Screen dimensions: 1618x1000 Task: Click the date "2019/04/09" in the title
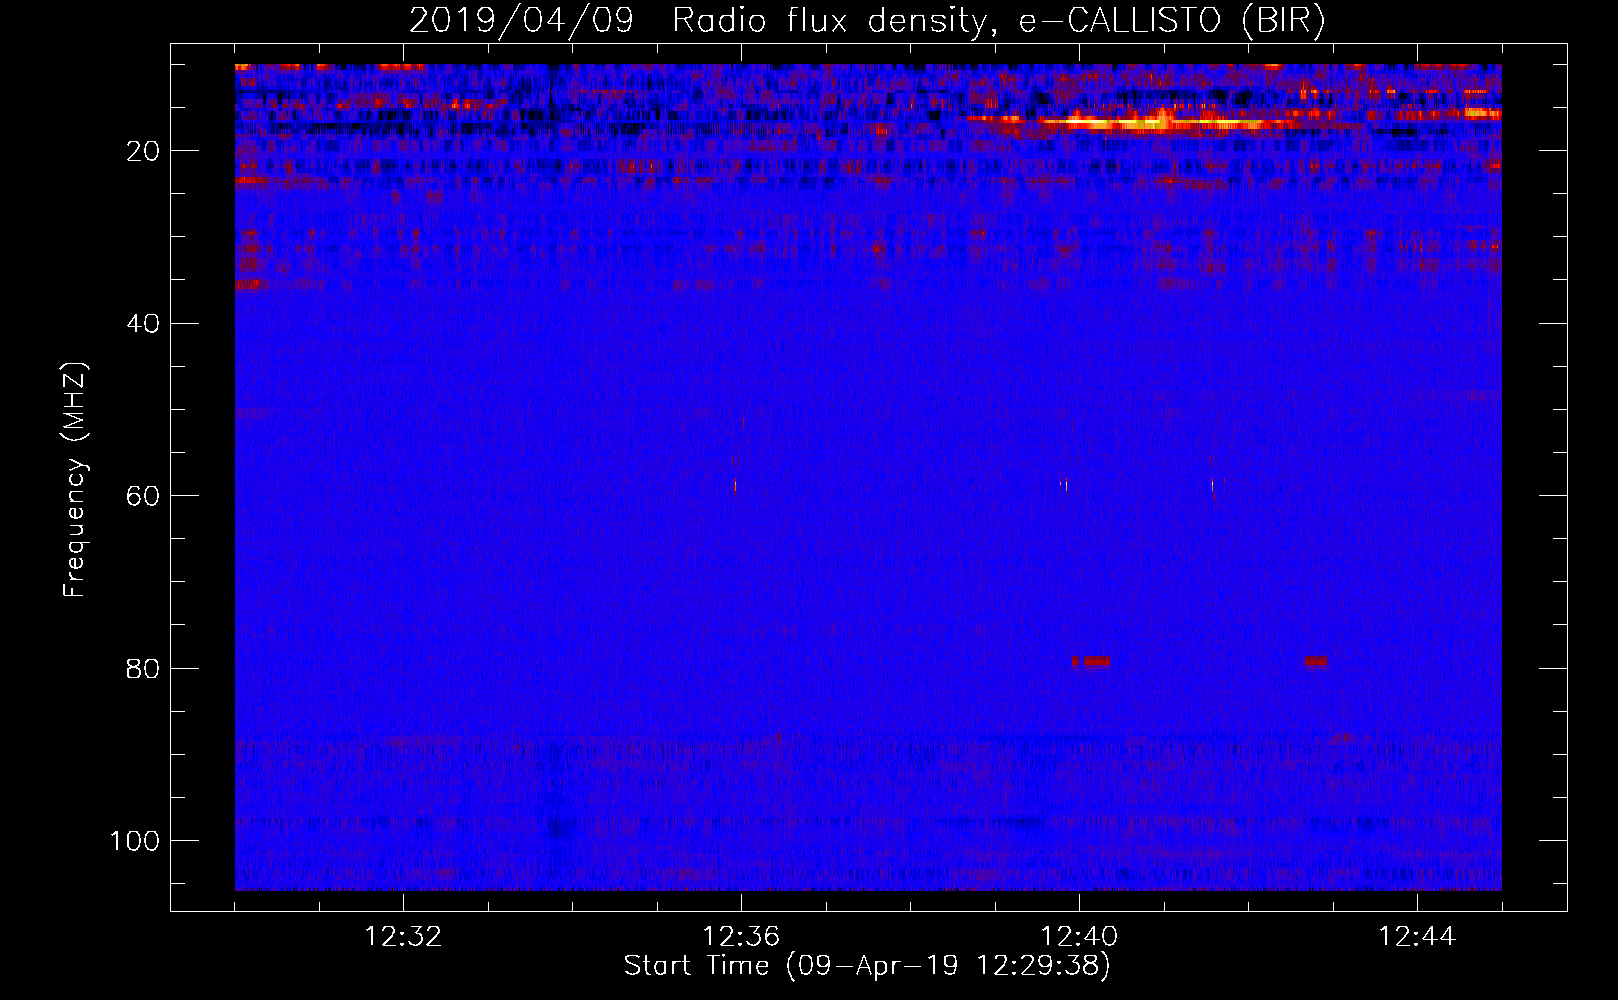[521, 21]
